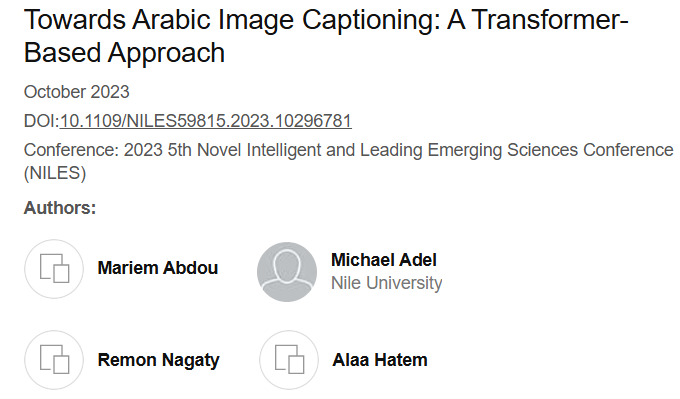Click the Nile University affiliation text

point(387,283)
